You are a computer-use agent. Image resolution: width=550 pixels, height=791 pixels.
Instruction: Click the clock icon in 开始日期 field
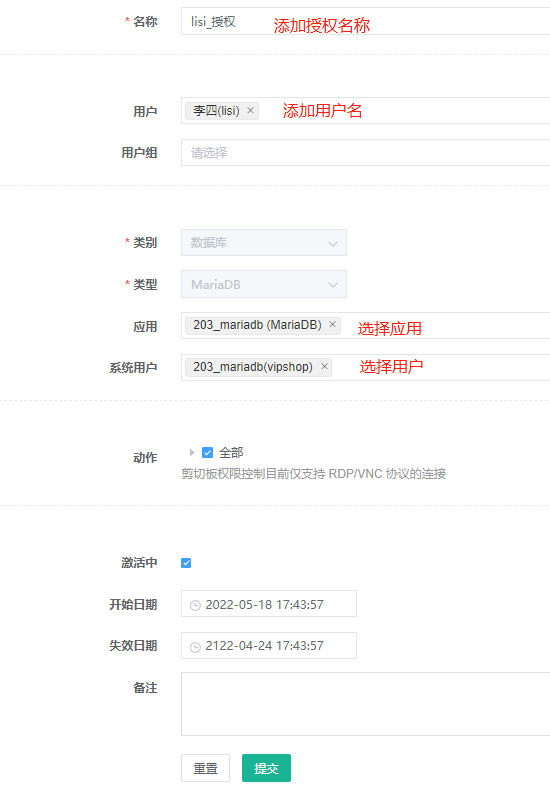tap(195, 605)
